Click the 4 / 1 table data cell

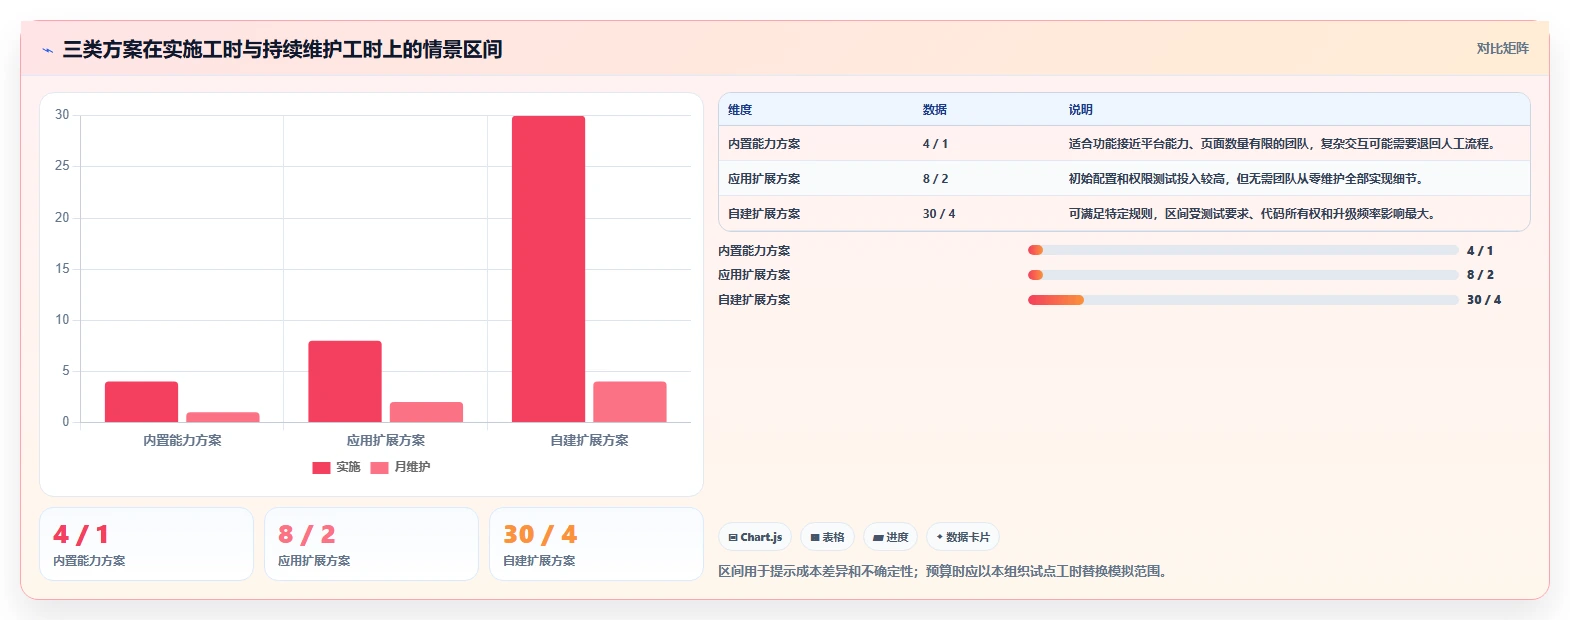click(x=935, y=144)
